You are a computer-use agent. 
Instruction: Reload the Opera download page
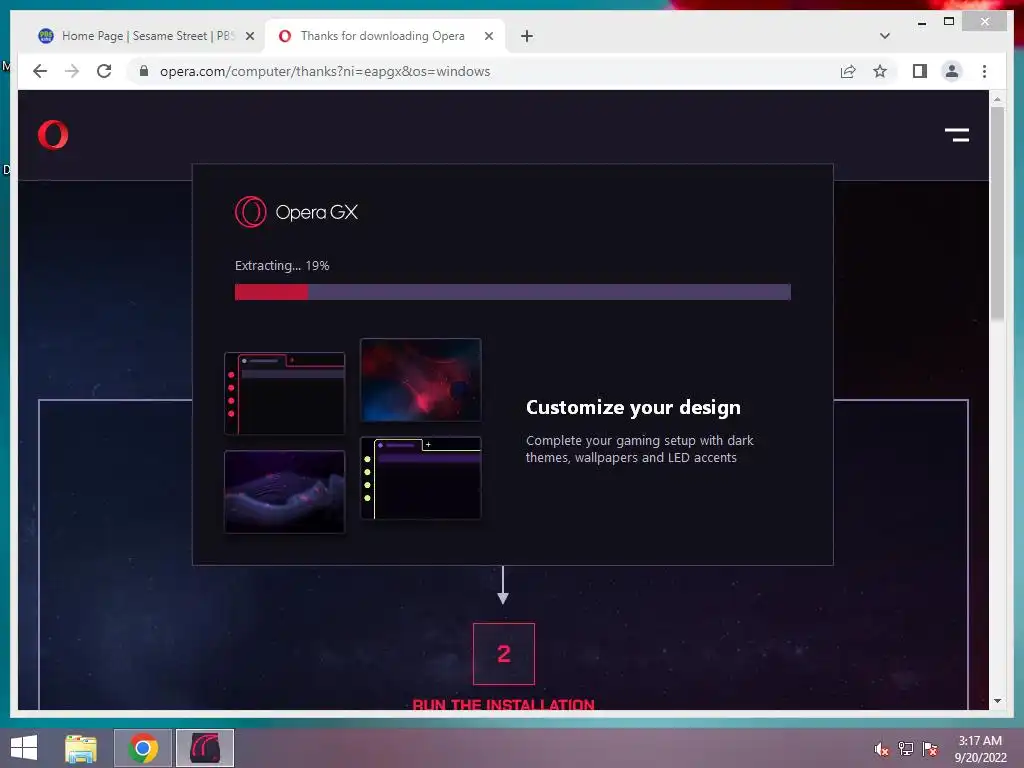pyautogui.click(x=104, y=71)
